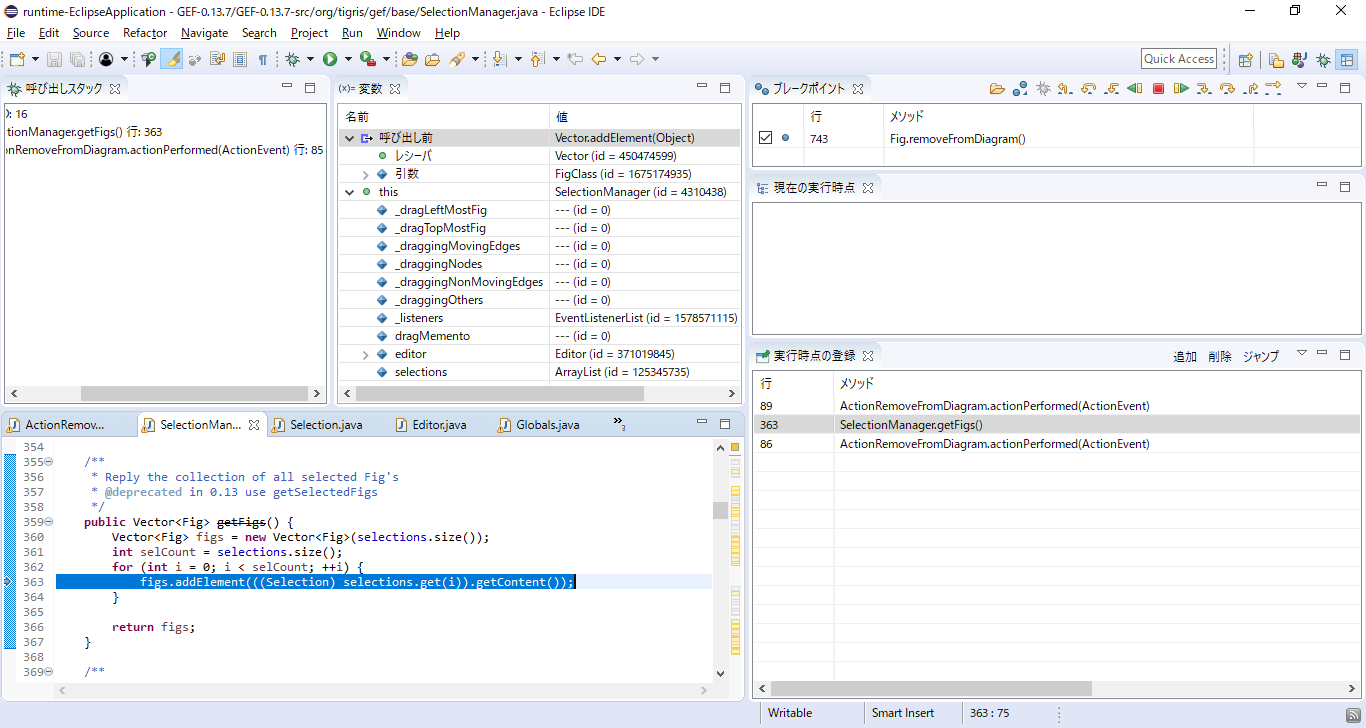Screen dimensions: 1366x728
Task: Click the editor vertical scrollbar thumb
Action: coord(720,510)
